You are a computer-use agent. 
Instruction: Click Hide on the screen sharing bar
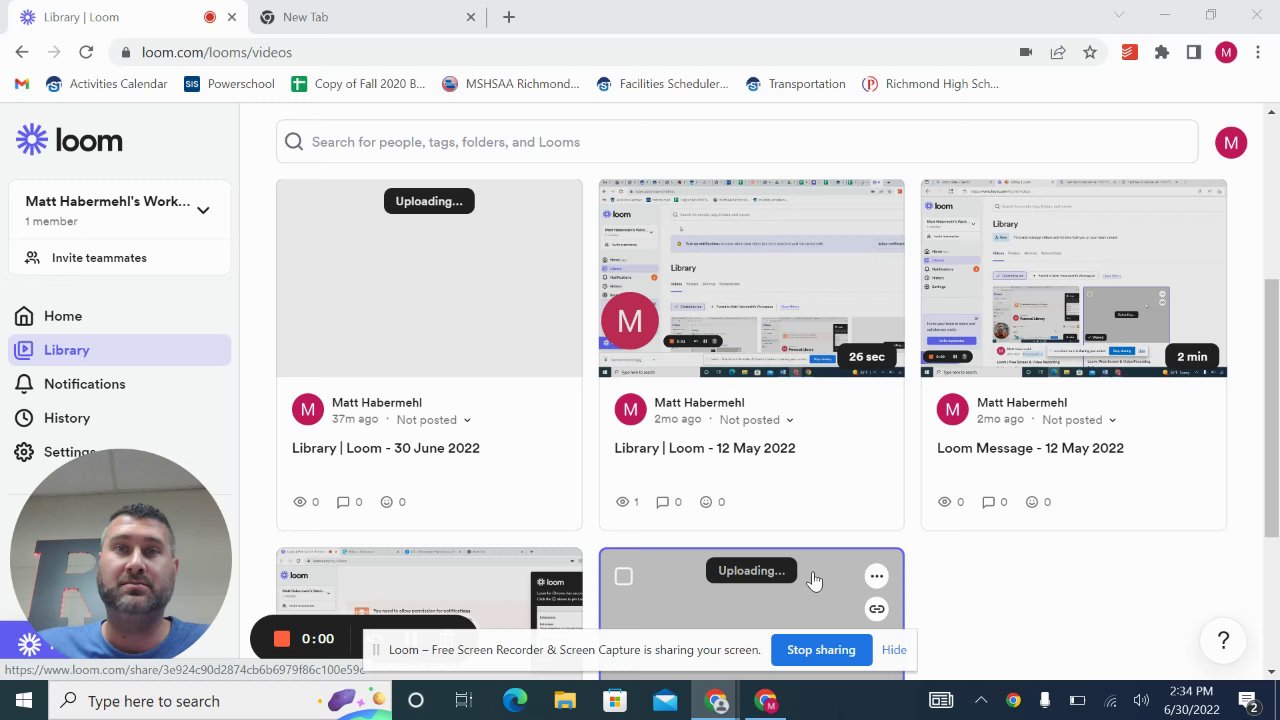[894, 650]
